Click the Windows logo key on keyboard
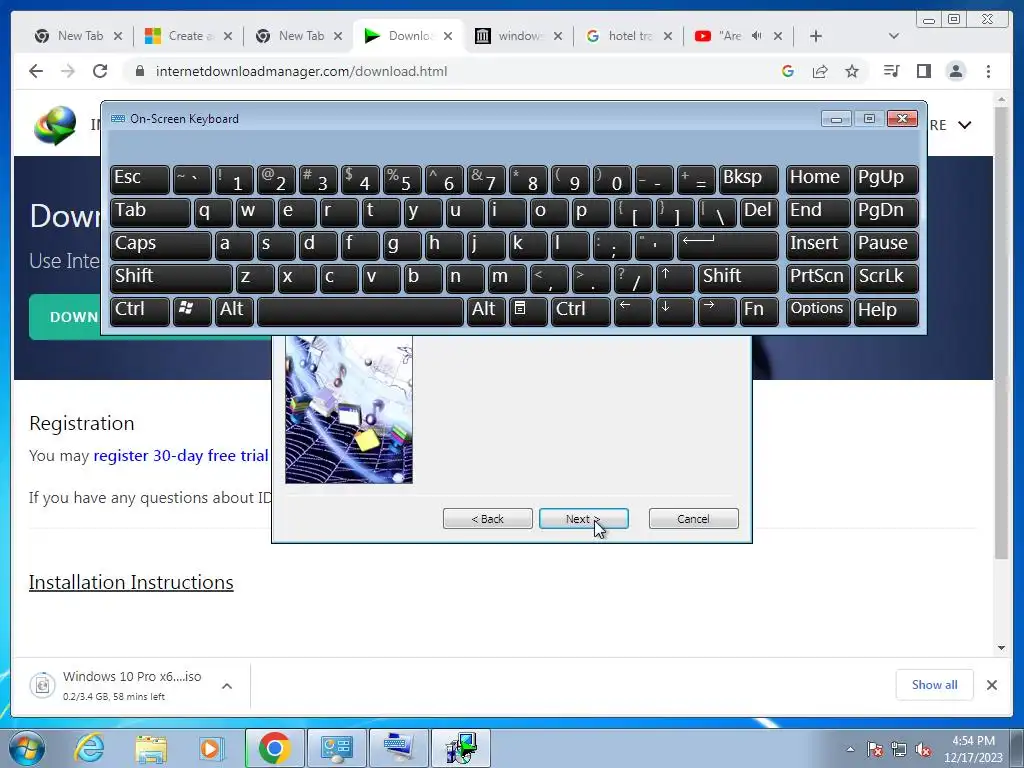The height and width of the screenshot is (768, 1024). (192, 310)
